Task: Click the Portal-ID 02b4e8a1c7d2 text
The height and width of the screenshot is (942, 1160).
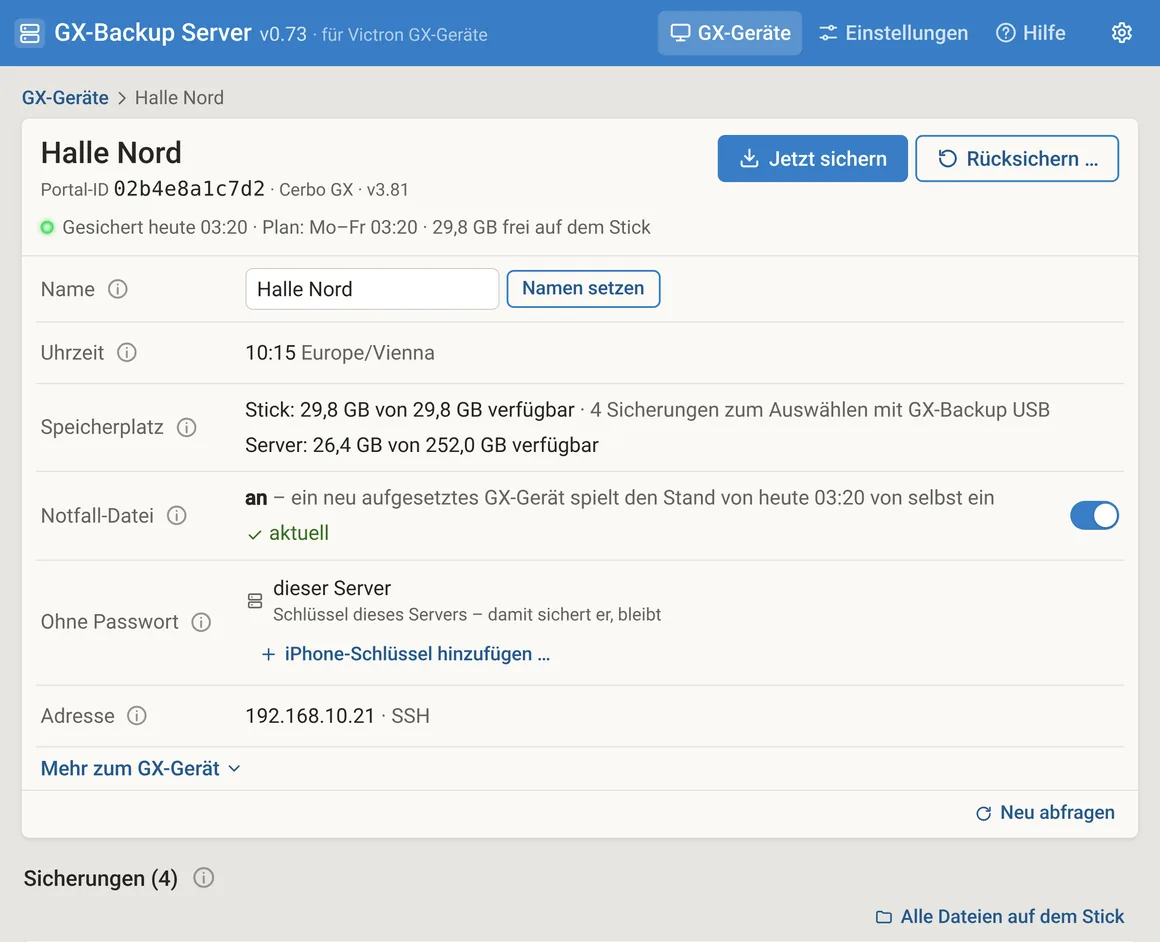Action: [x=152, y=189]
